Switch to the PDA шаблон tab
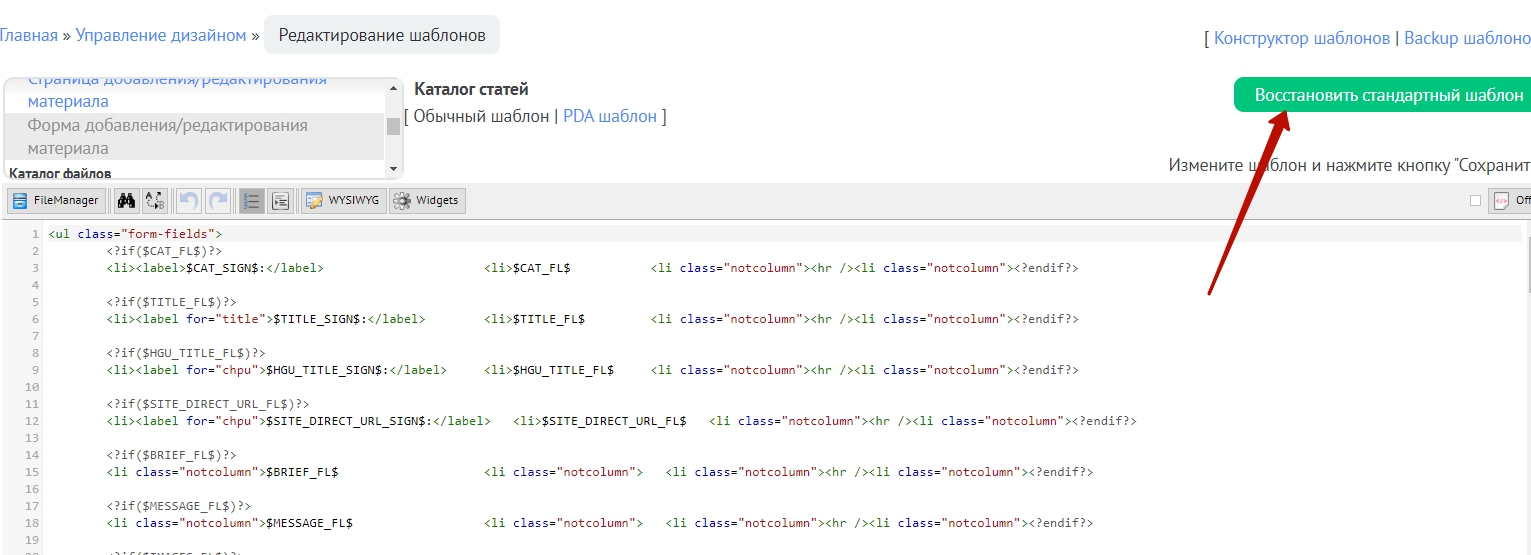This screenshot has width=1531, height=555. click(x=610, y=116)
